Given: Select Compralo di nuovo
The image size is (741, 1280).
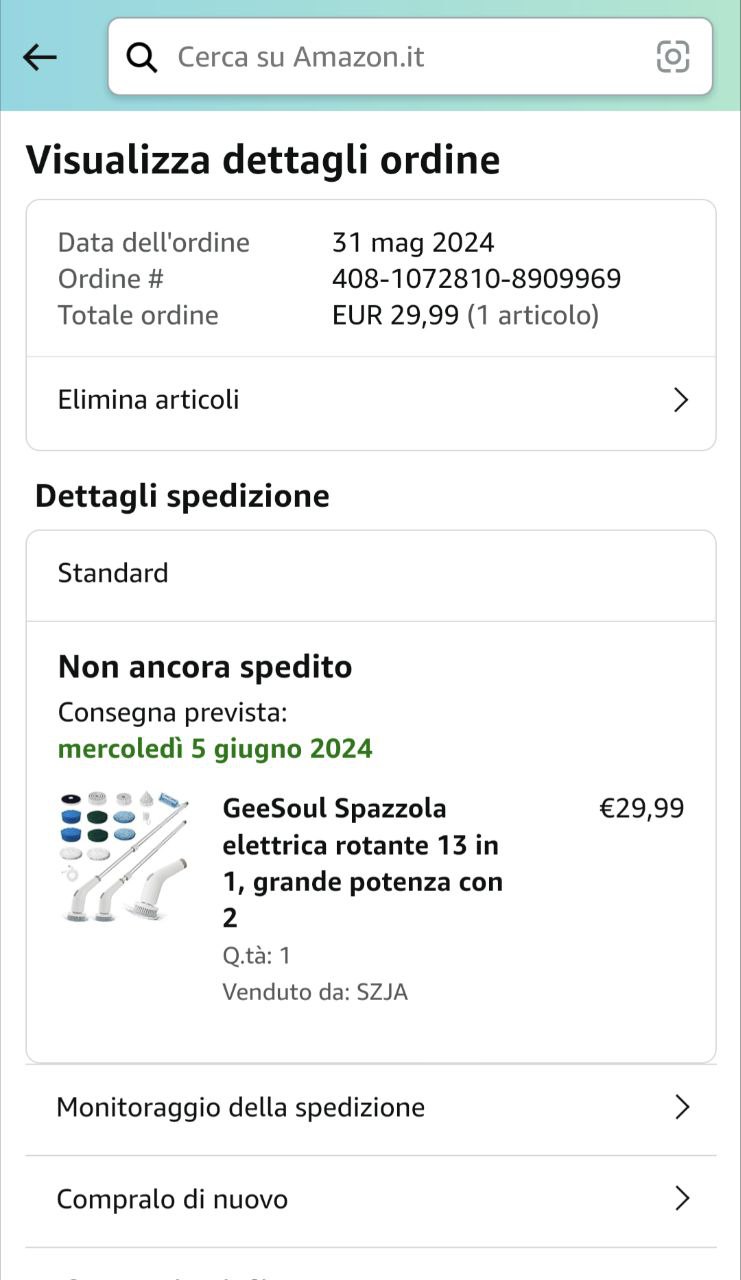Looking at the screenshot, I should pyautogui.click(x=172, y=1199).
